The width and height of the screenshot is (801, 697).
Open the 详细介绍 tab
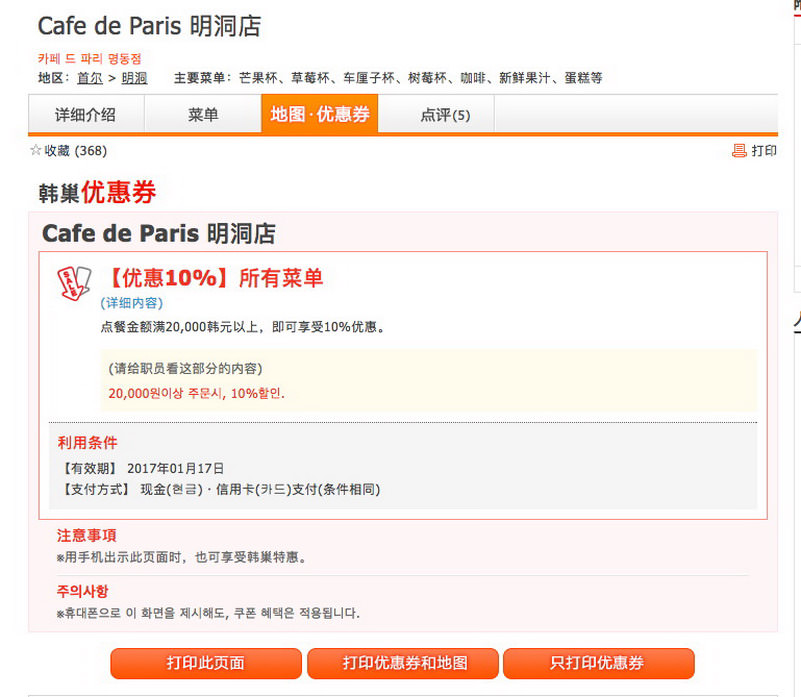tap(86, 114)
